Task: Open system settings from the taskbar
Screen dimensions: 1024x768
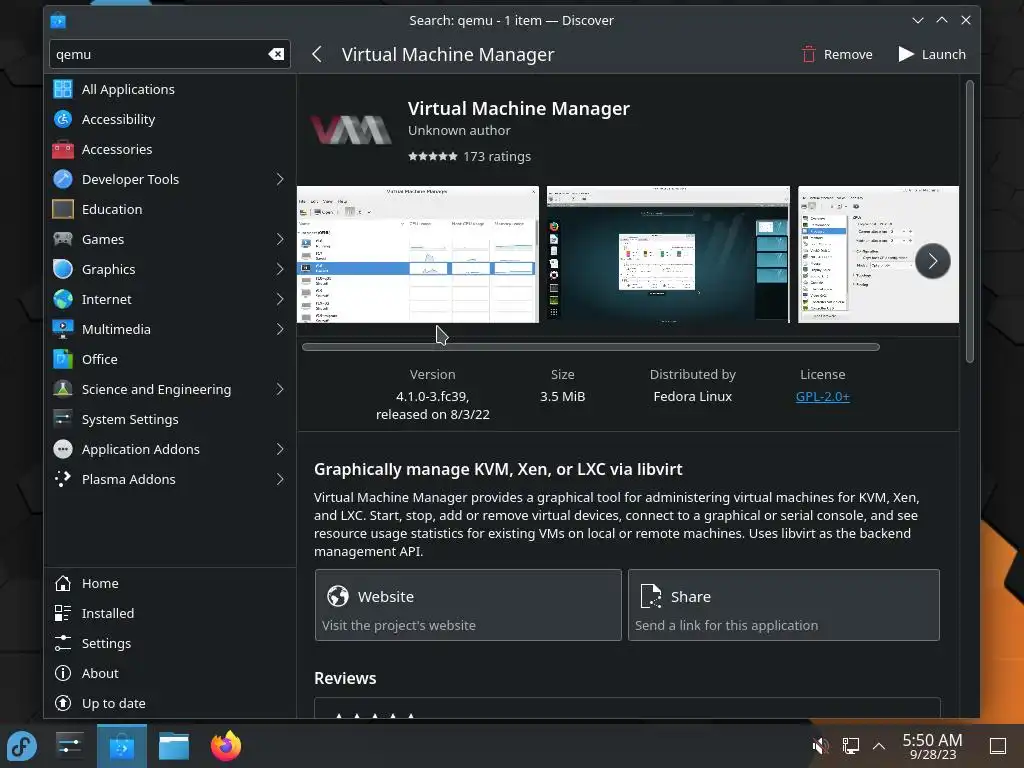Action: click(69, 746)
